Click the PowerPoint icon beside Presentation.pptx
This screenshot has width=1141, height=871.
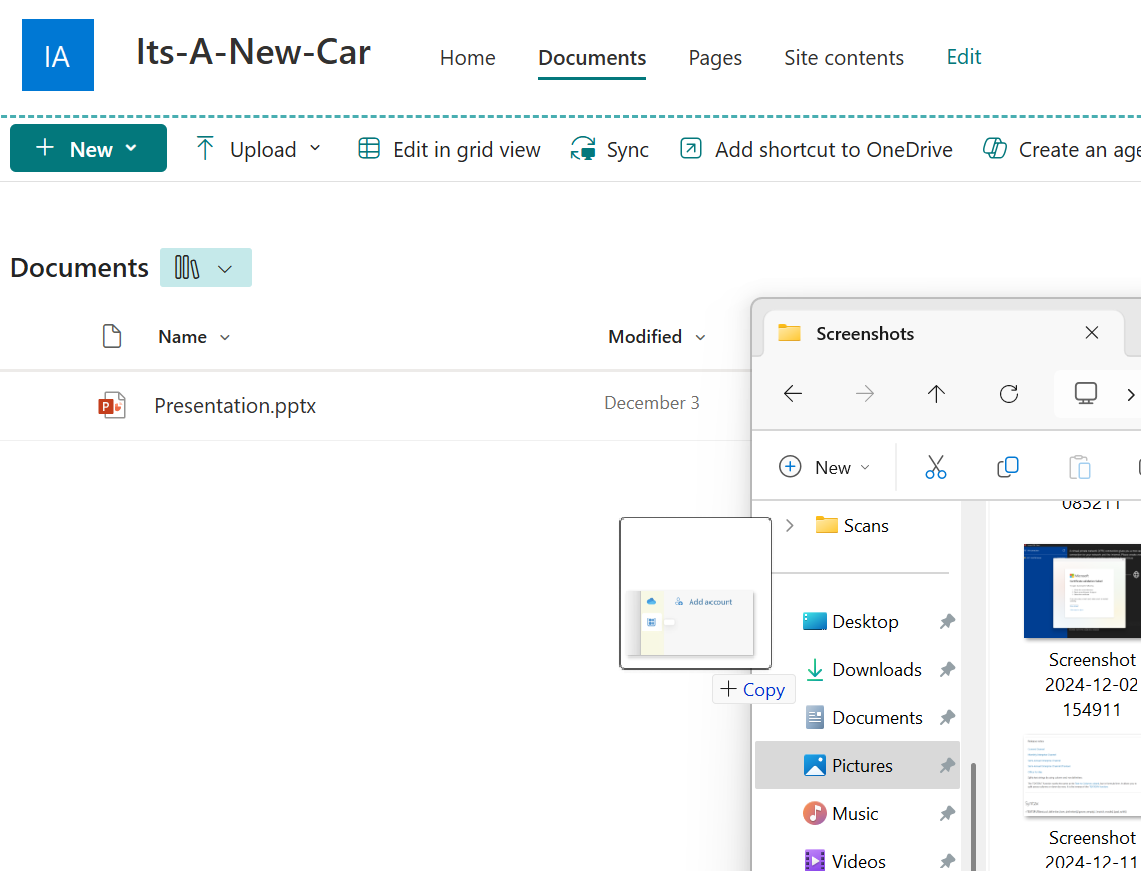112,405
